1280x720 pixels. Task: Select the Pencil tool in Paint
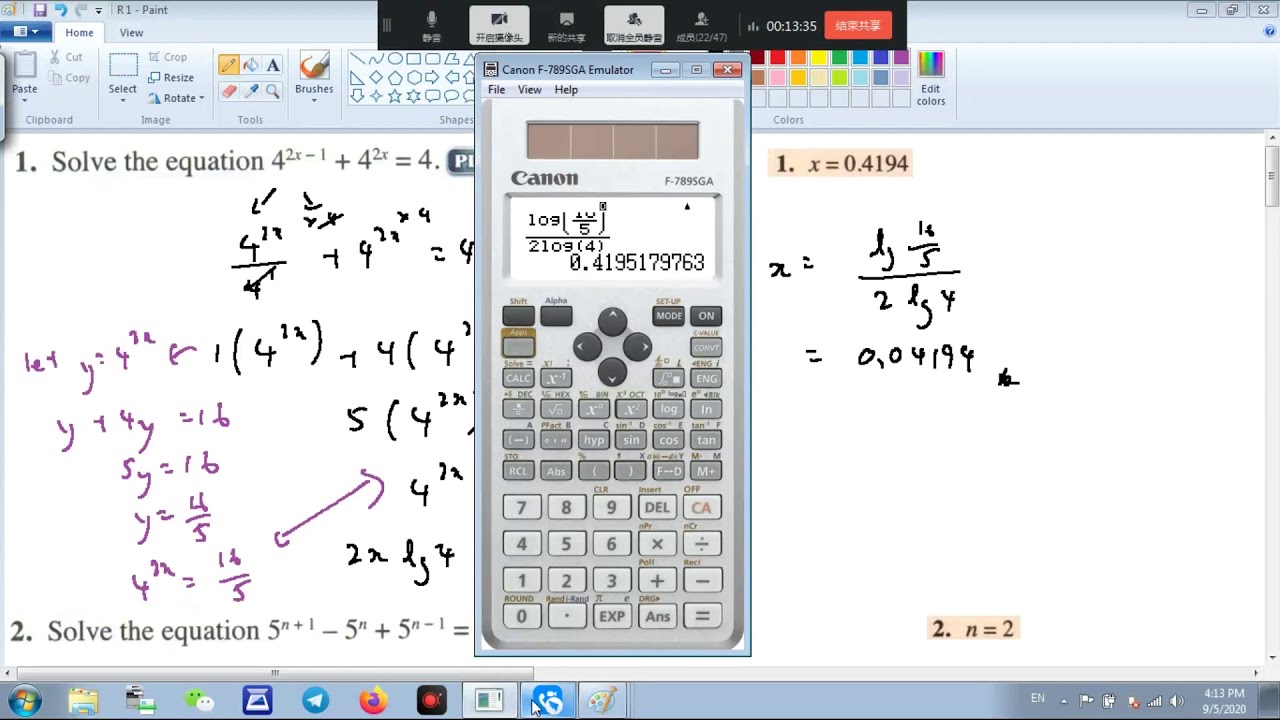click(229, 66)
